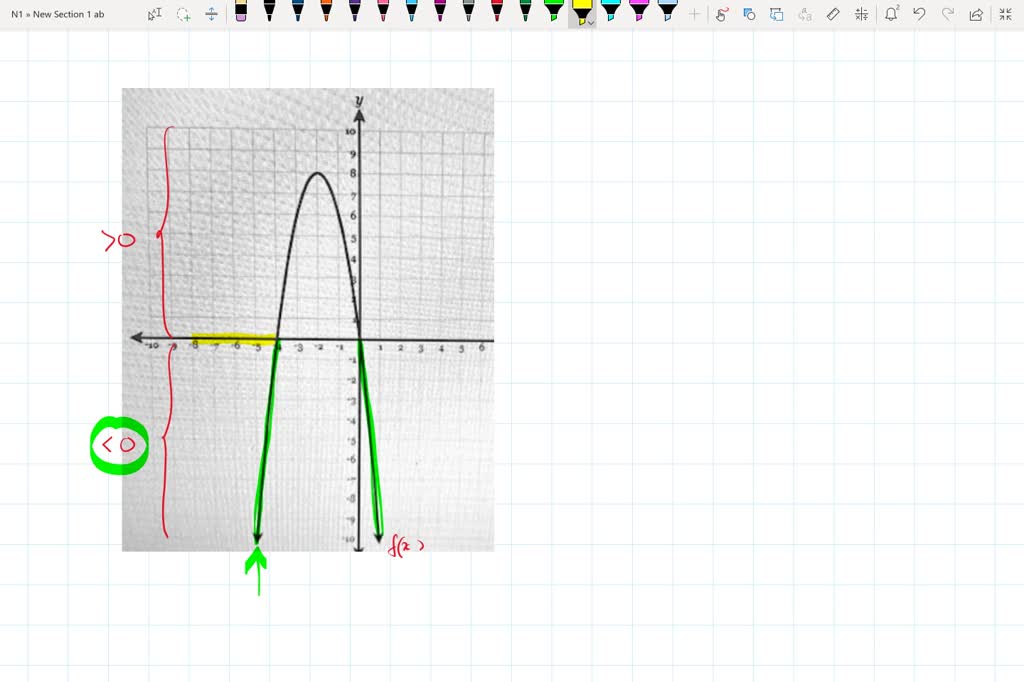This screenshot has width=1024, height=682.
Task: Choose the Ink to Shape converter icon
Action: tap(748, 14)
